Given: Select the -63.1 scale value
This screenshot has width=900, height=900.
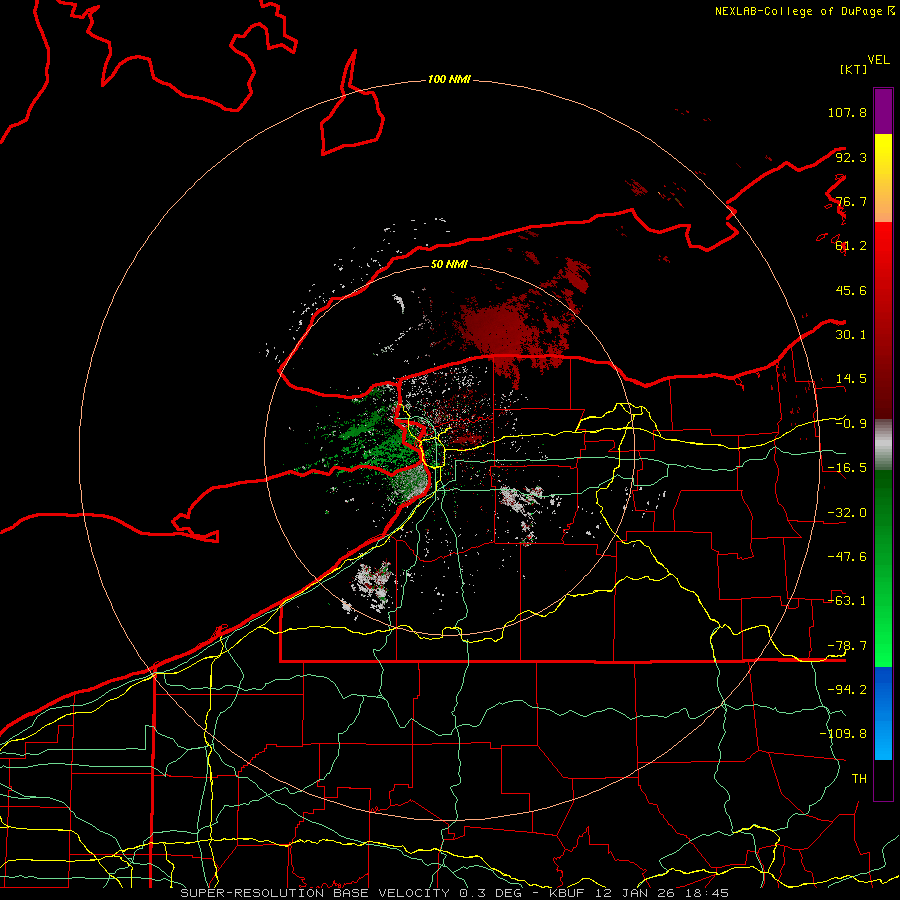Looking at the screenshot, I should [x=847, y=601].
